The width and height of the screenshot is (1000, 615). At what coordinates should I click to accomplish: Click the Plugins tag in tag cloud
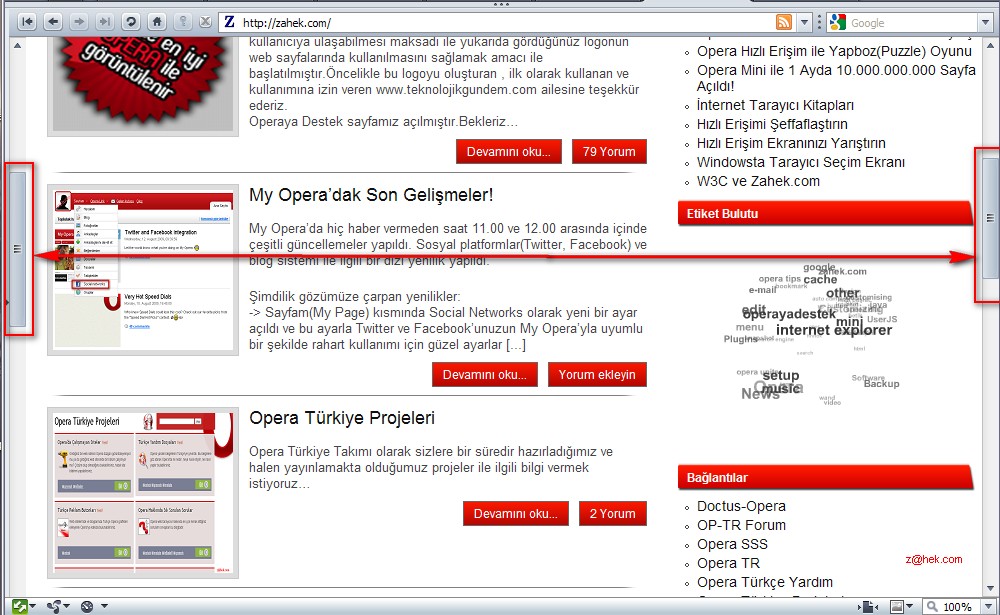tap(740, 339)
